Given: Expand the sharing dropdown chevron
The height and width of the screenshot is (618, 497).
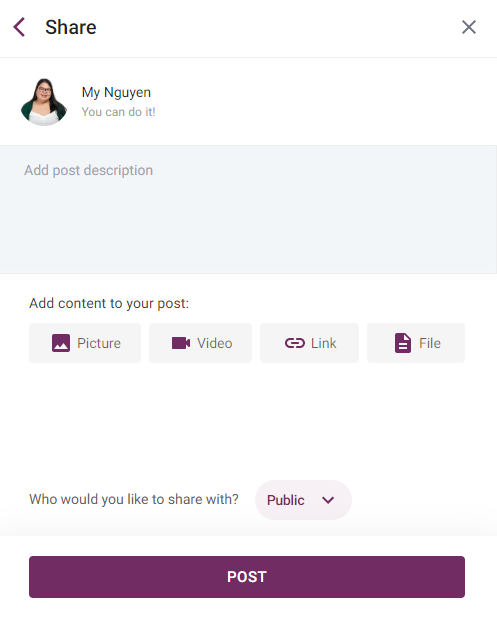Looking at the screenshot, I should click(x=328, y=500).
